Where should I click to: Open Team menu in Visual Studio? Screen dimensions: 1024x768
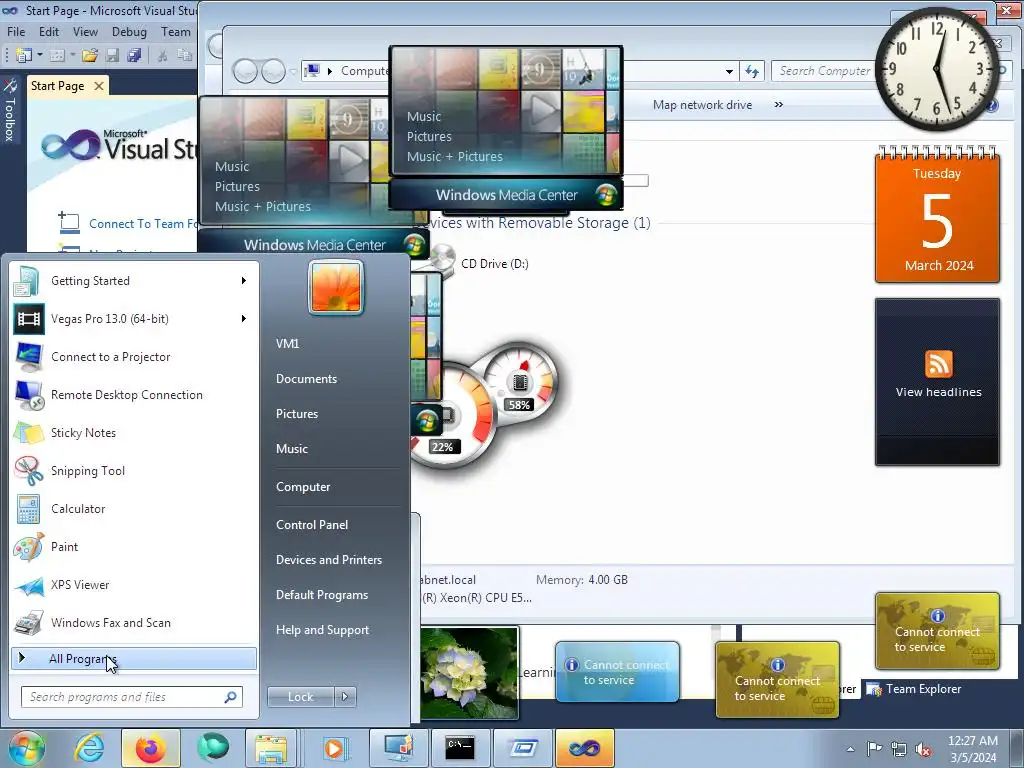[176, 31]
